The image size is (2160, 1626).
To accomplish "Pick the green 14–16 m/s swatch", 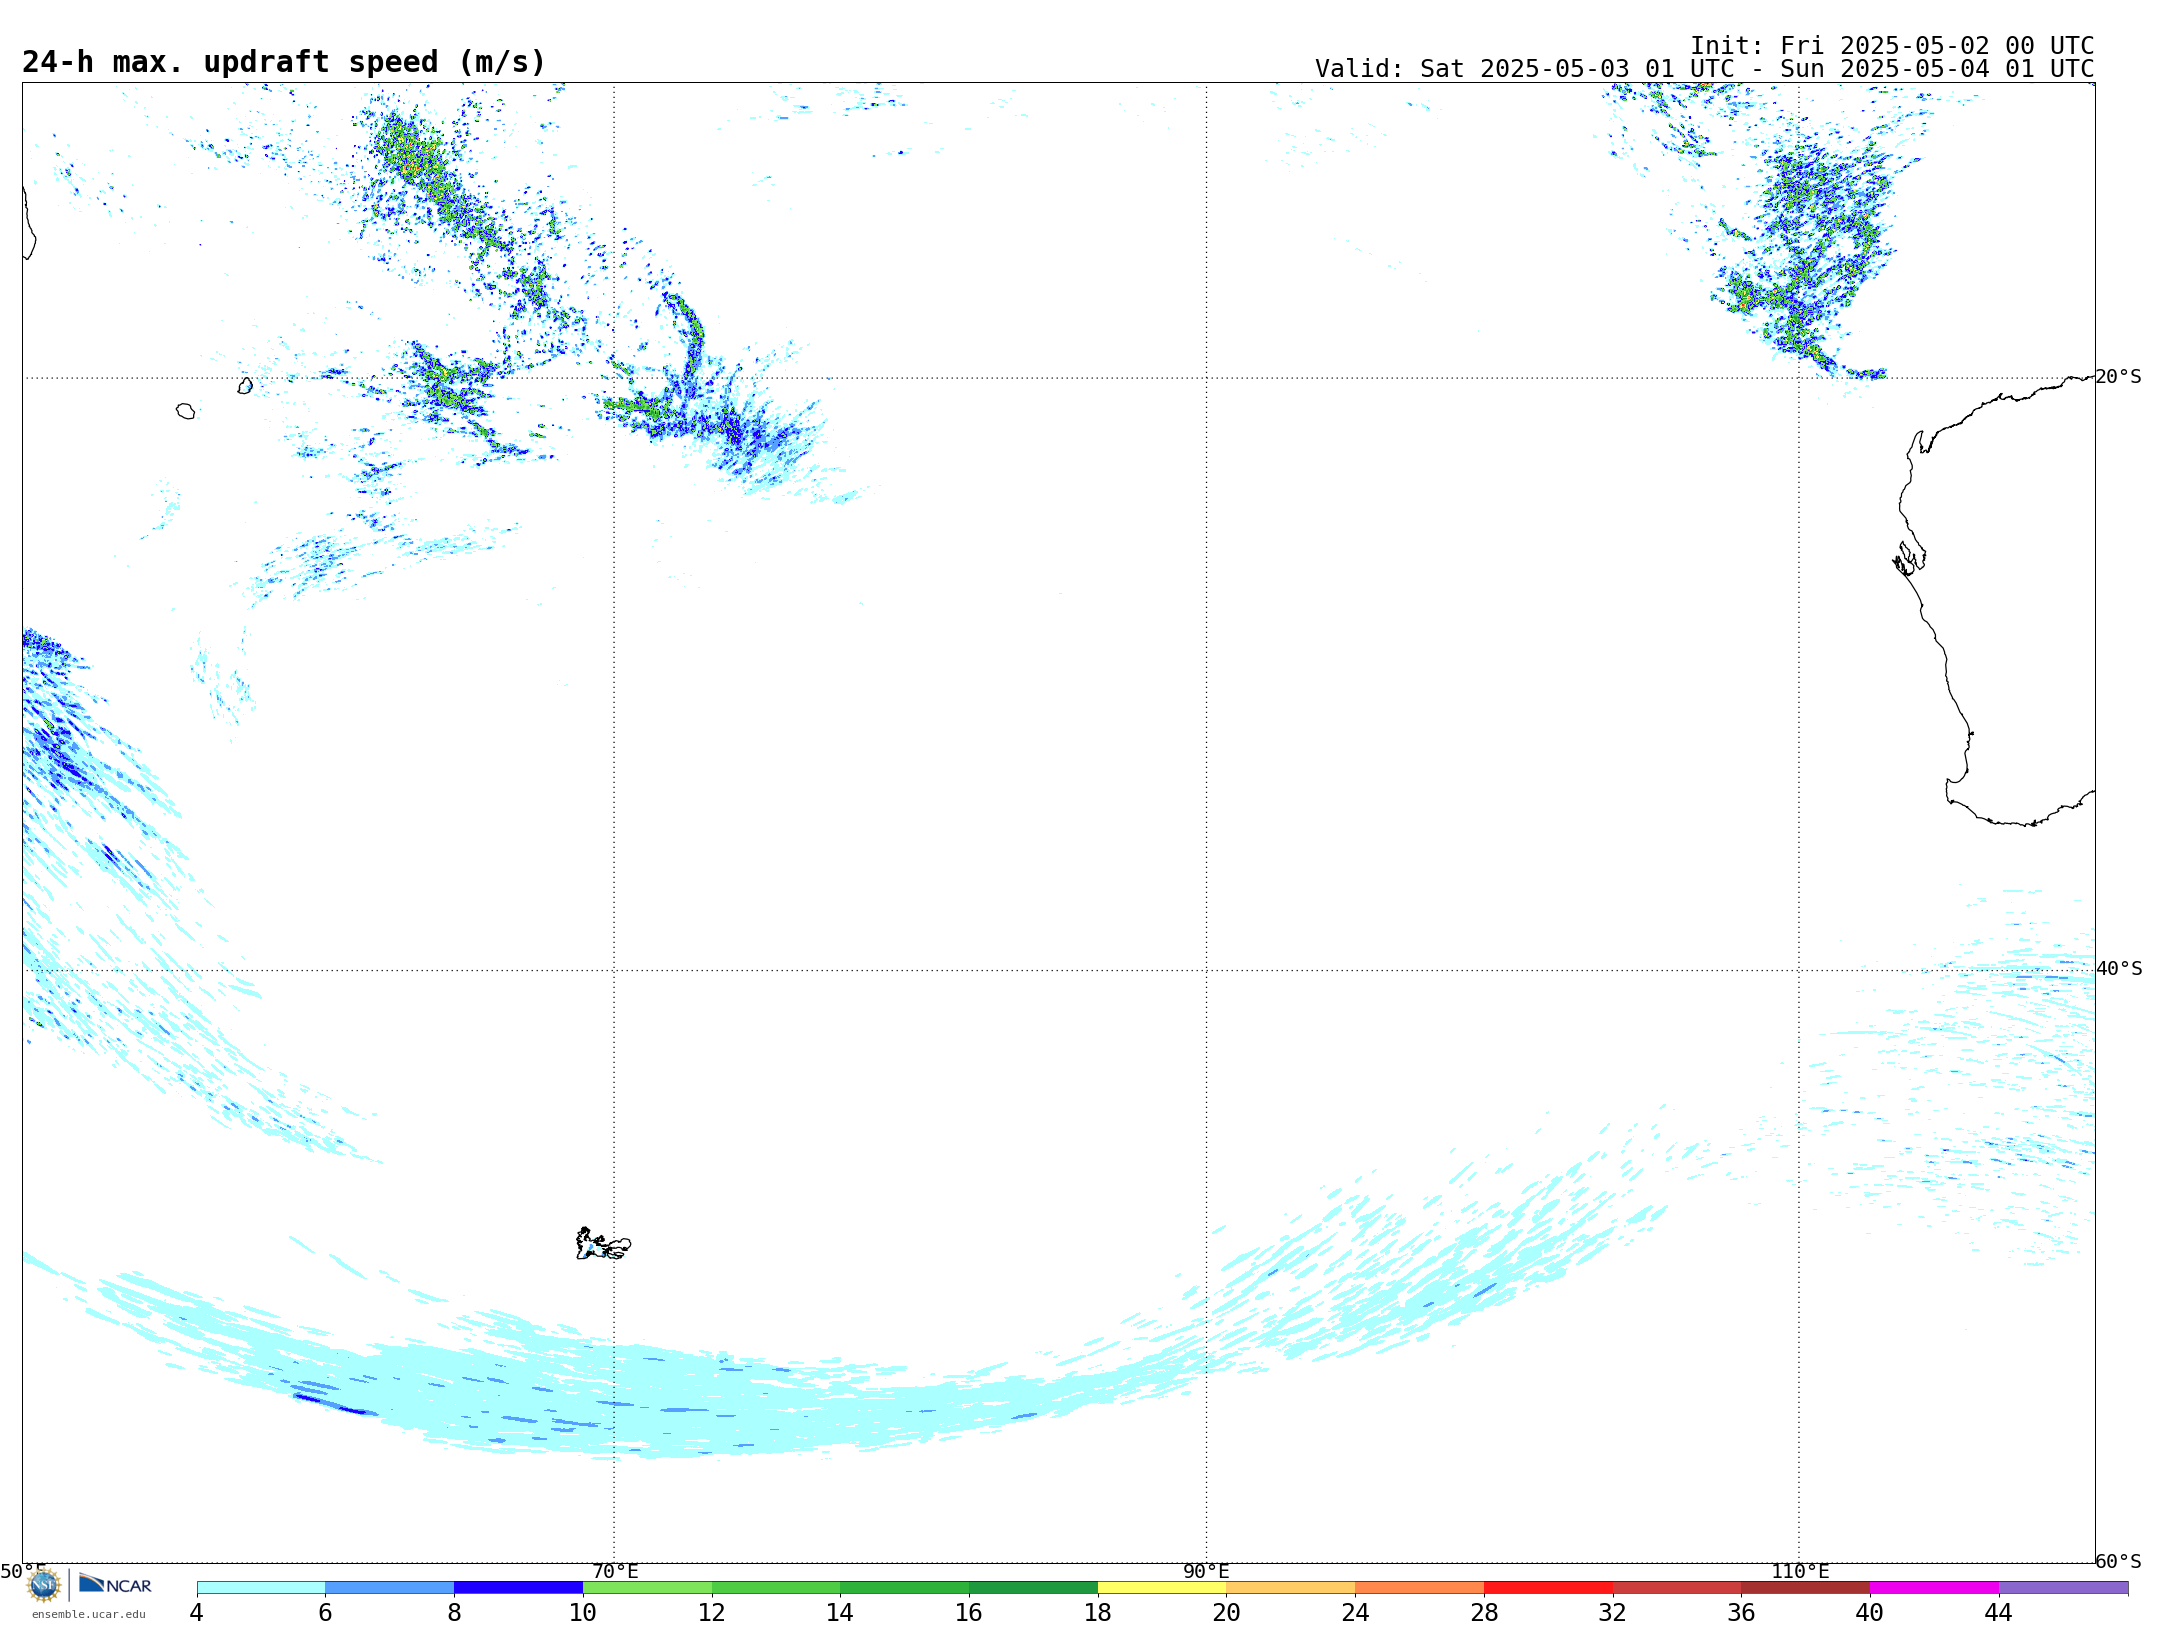I will [x=905, y=1588].
